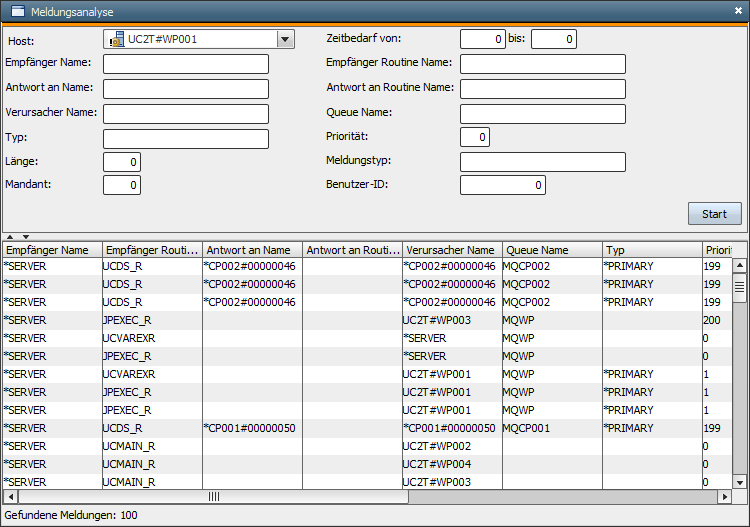Sort by Empfänger Name column header
750x527 pixels.
point(50,250)
